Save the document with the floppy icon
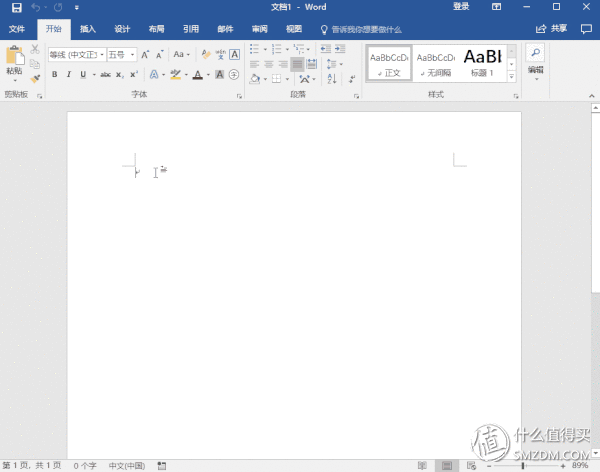Screen dimensions: 600x472 point(16,7)
